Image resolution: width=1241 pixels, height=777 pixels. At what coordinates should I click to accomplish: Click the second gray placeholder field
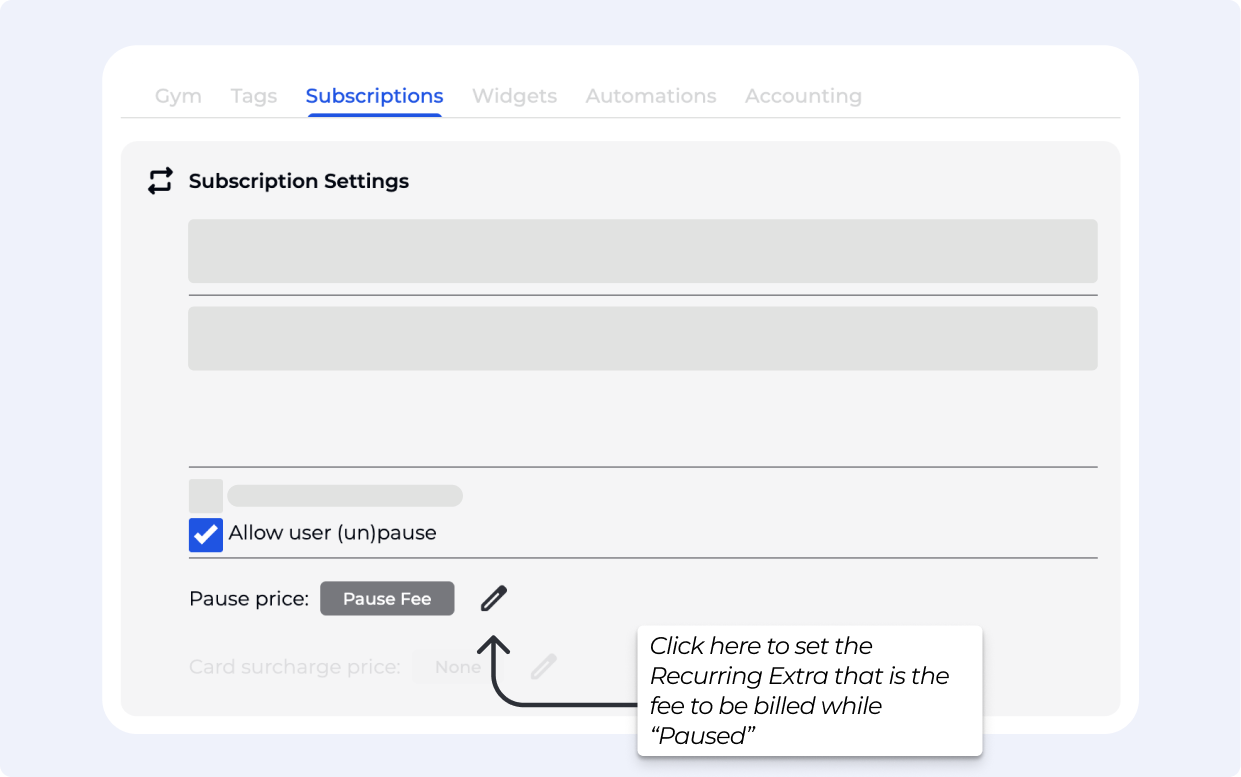(x=642, y=338)
